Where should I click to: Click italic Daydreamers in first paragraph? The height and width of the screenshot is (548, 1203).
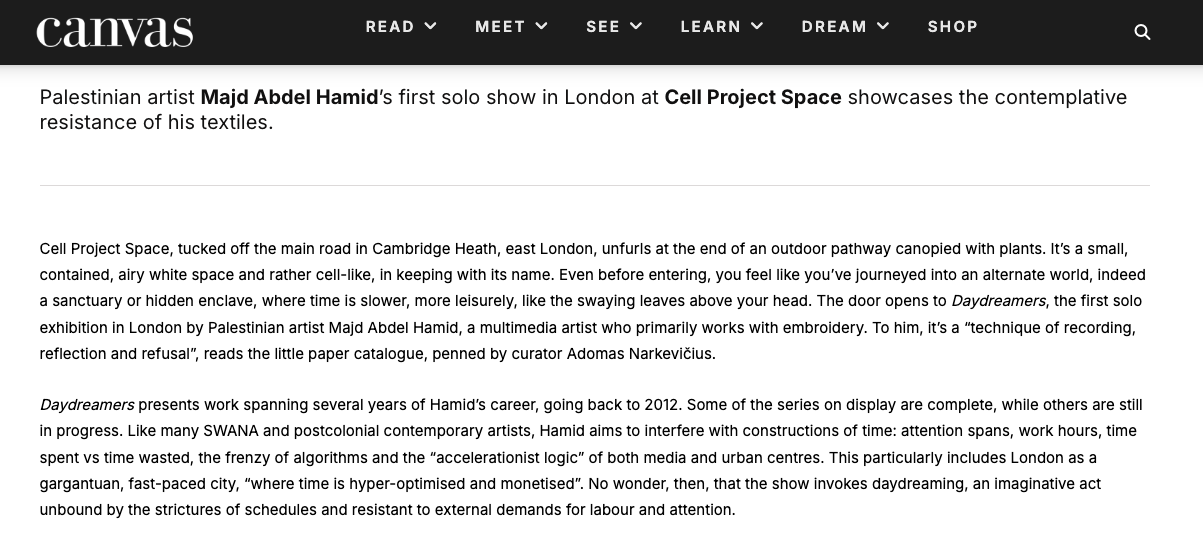[x=998, y=301]
